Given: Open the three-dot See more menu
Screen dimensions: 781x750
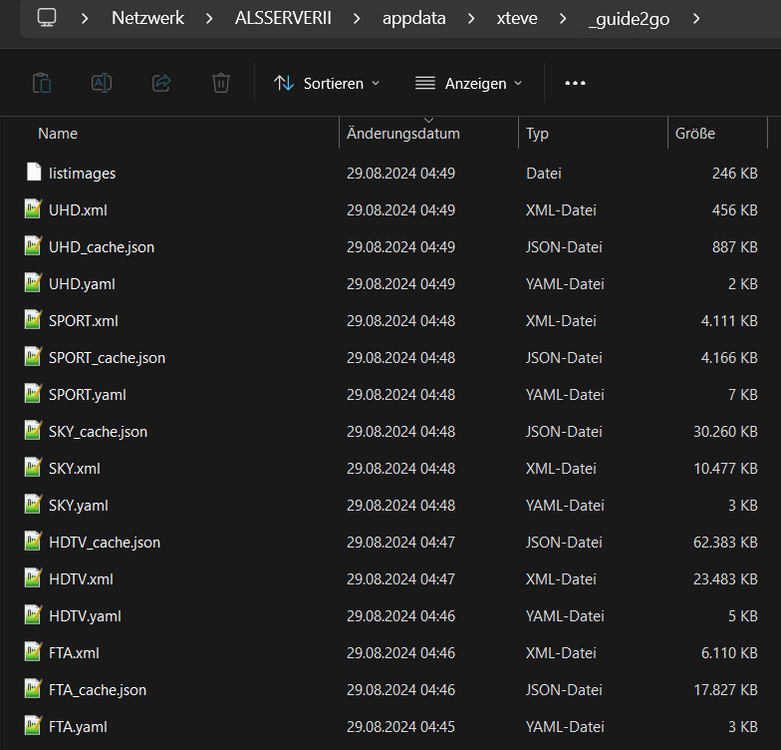Looking at the screenshot, I should (x=575, y=83).
